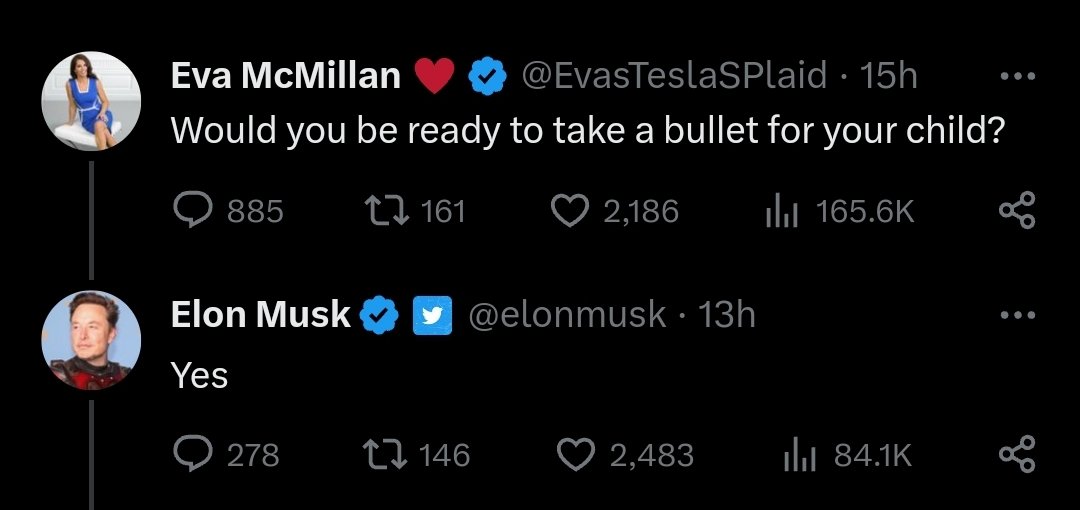This screenshot has width=1080, height=510.
Task: Open Elon Musk's profile picture
Action: [91, 340]
